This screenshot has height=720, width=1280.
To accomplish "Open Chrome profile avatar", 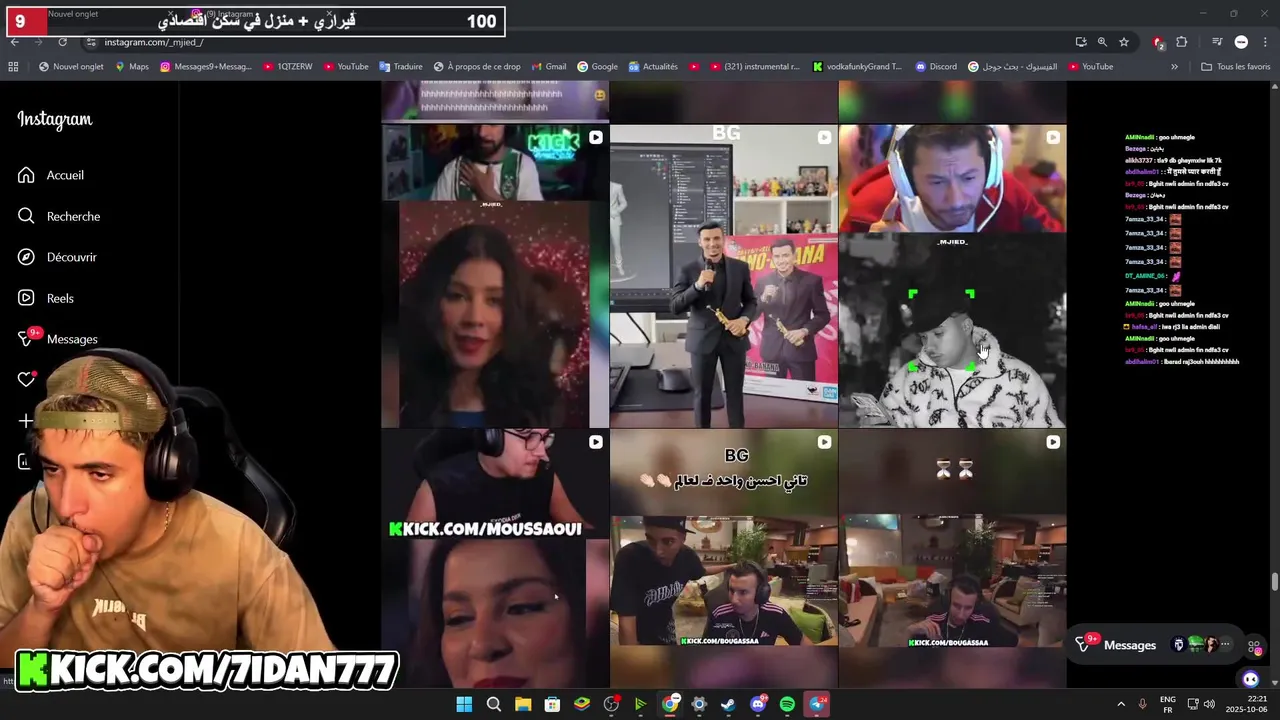I will click(x=1241, y=42).
